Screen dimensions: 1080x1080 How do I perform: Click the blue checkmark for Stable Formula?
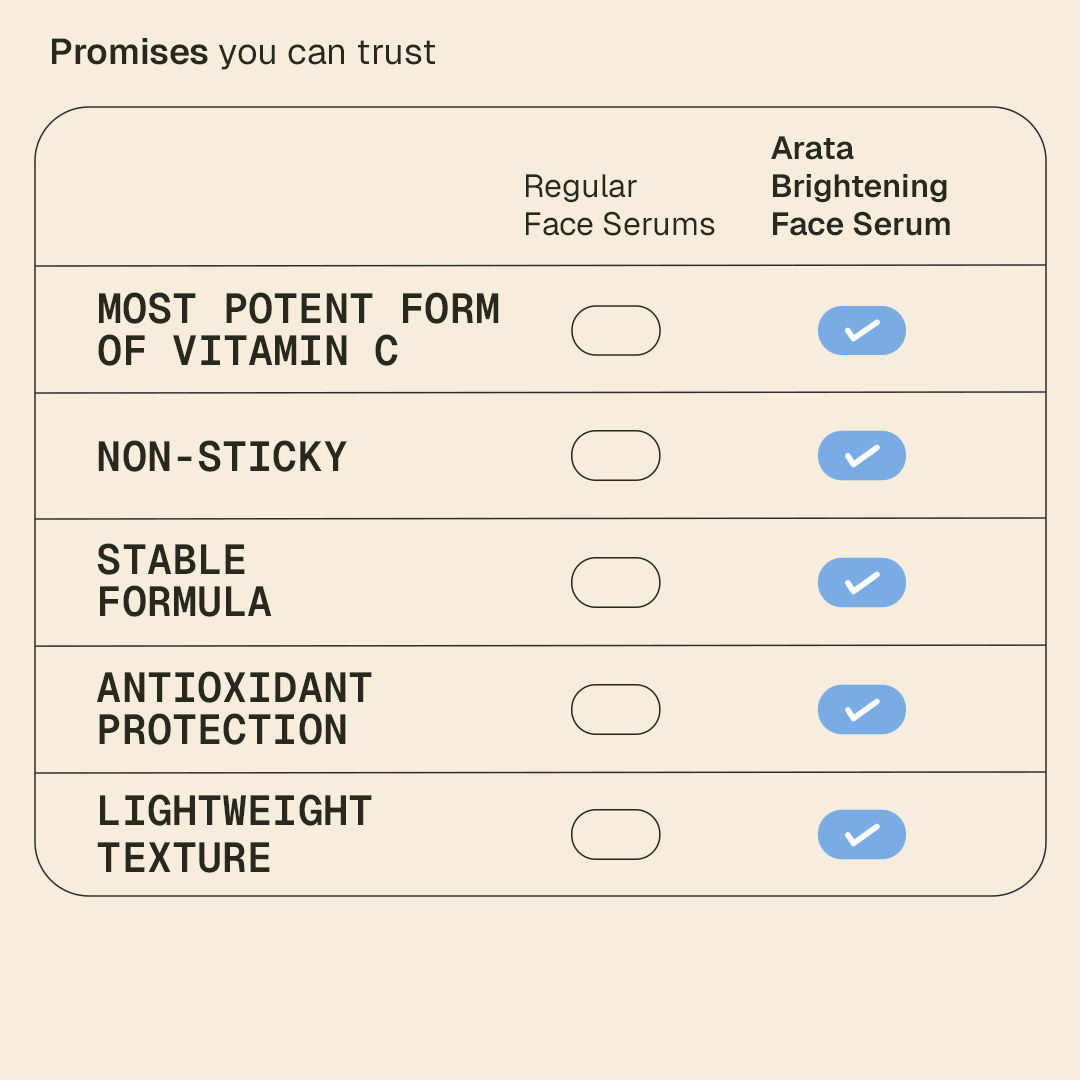pos(861,583)
